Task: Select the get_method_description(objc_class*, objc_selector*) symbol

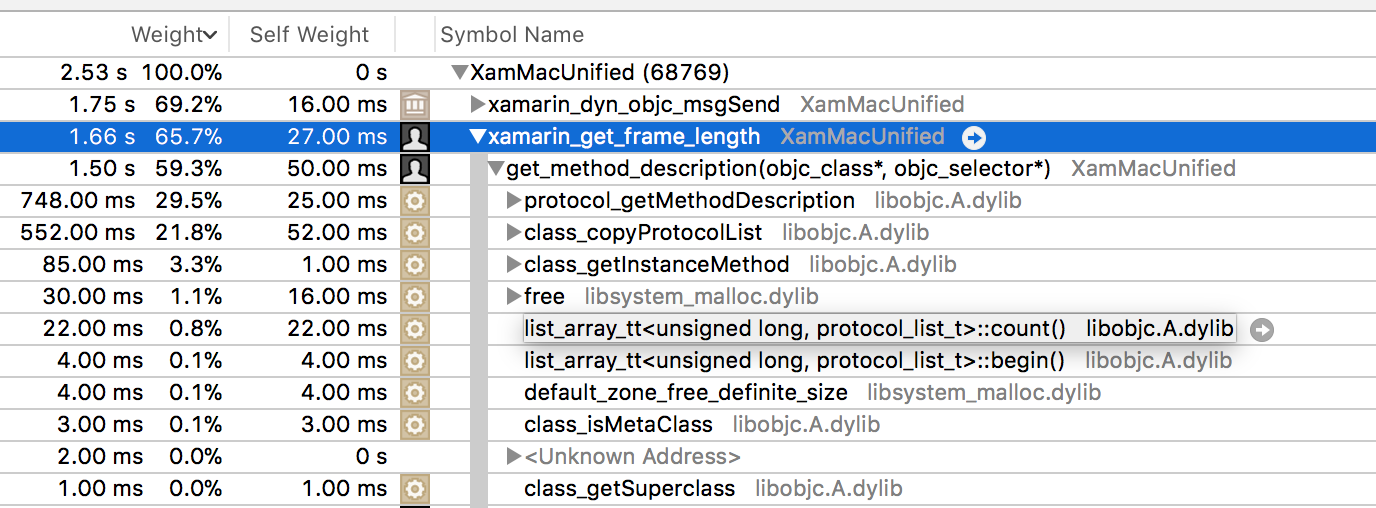Action: click(779, 169)
